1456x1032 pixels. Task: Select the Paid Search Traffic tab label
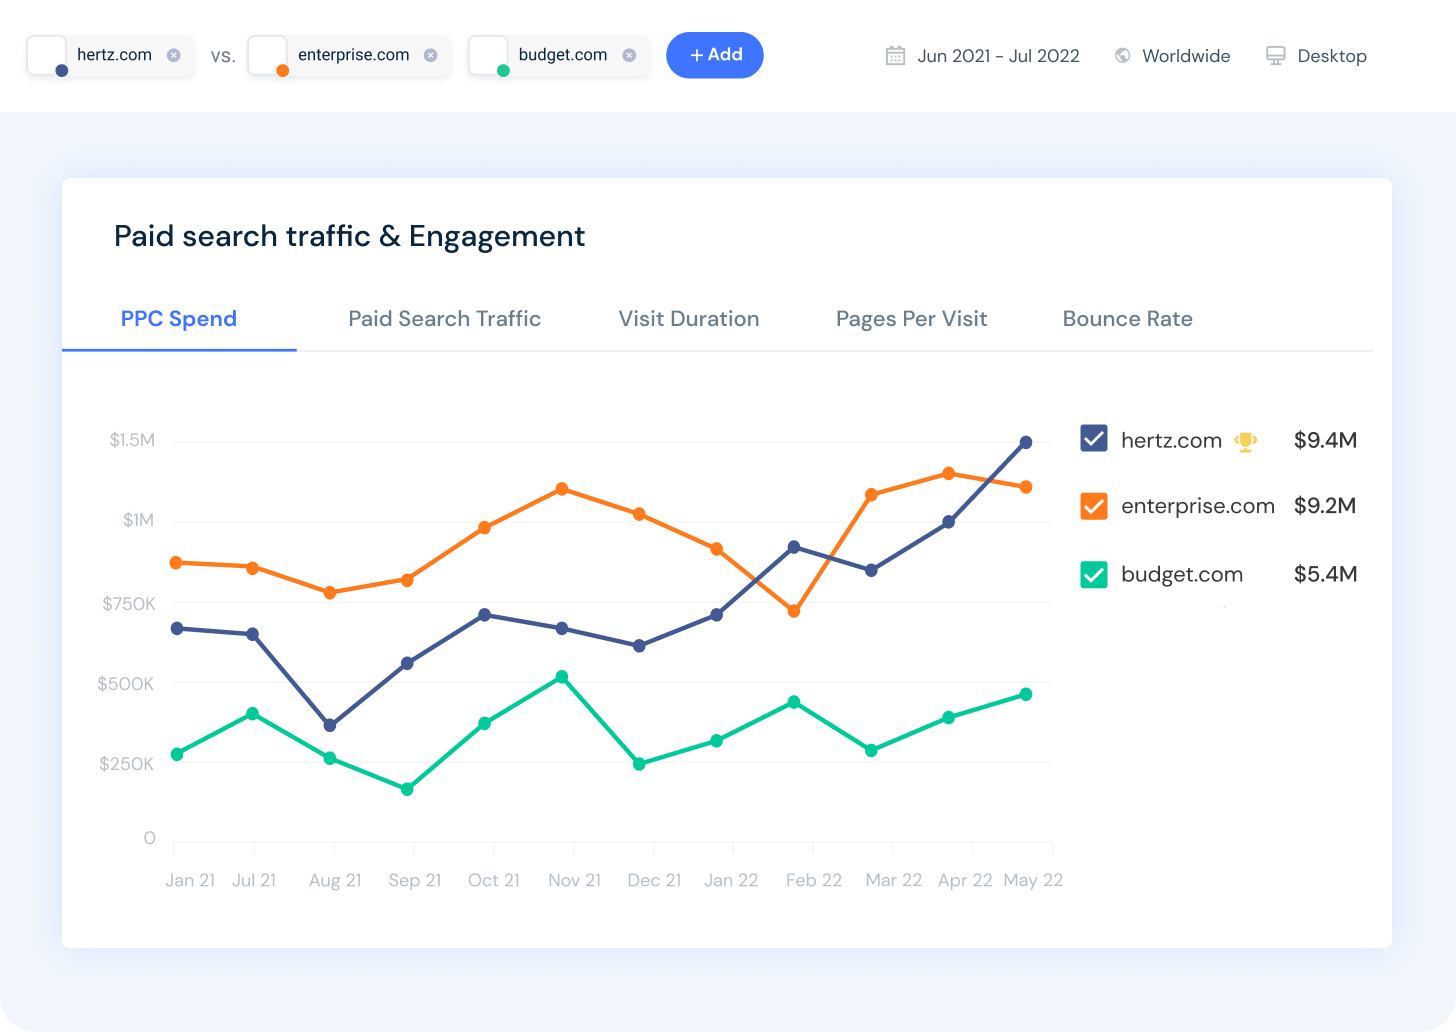pyautogui.click(x=444, y=318)
